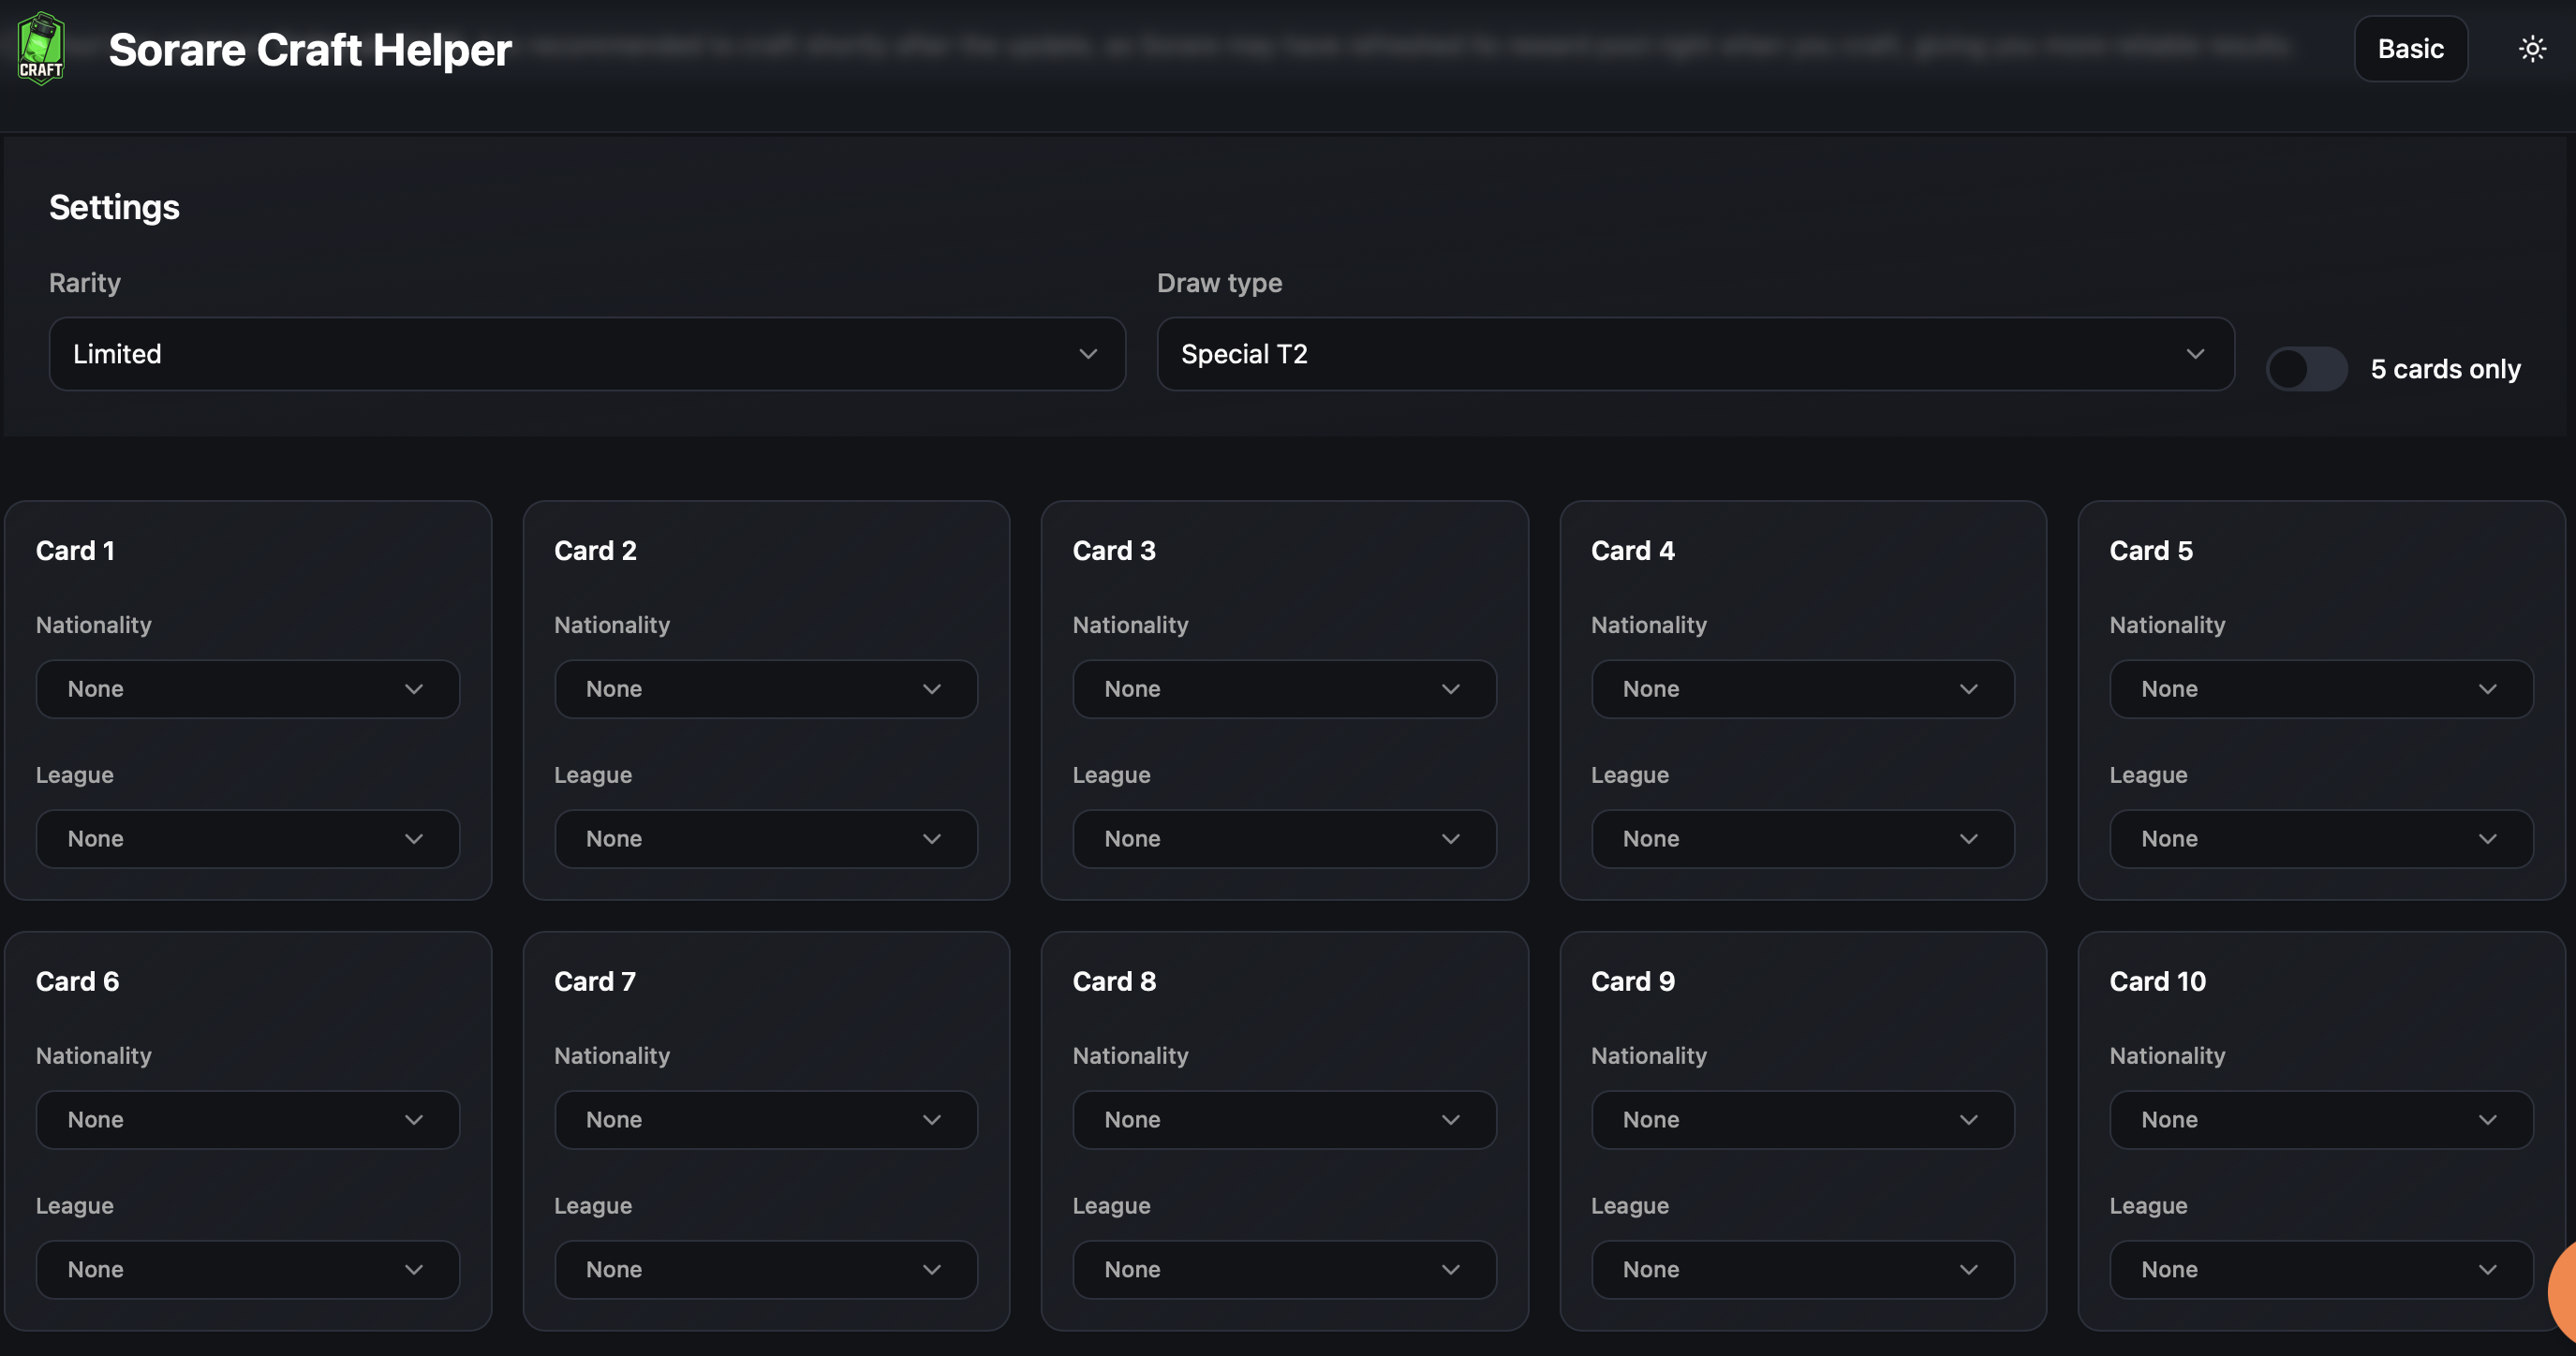Open Card 2 League dropdown
Image resolution: width=2576 pixels, height=1356 pixels.
[x=766, y=839]
